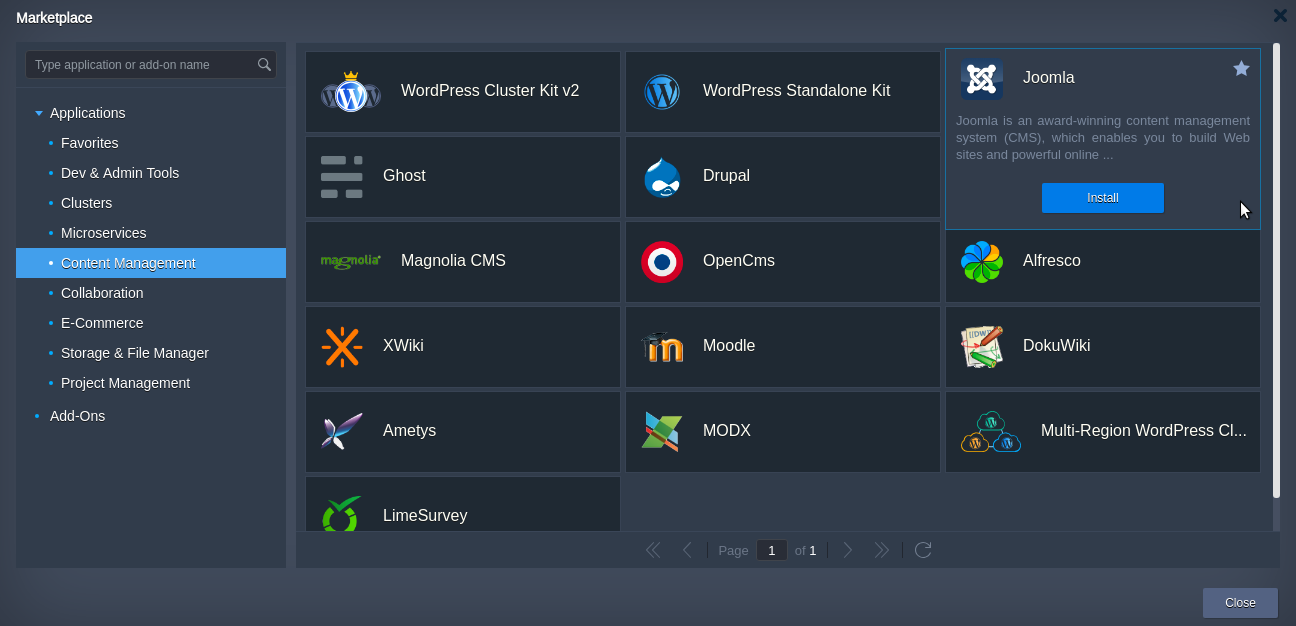
Task: Click the application name search field
Action: [142, 65]
